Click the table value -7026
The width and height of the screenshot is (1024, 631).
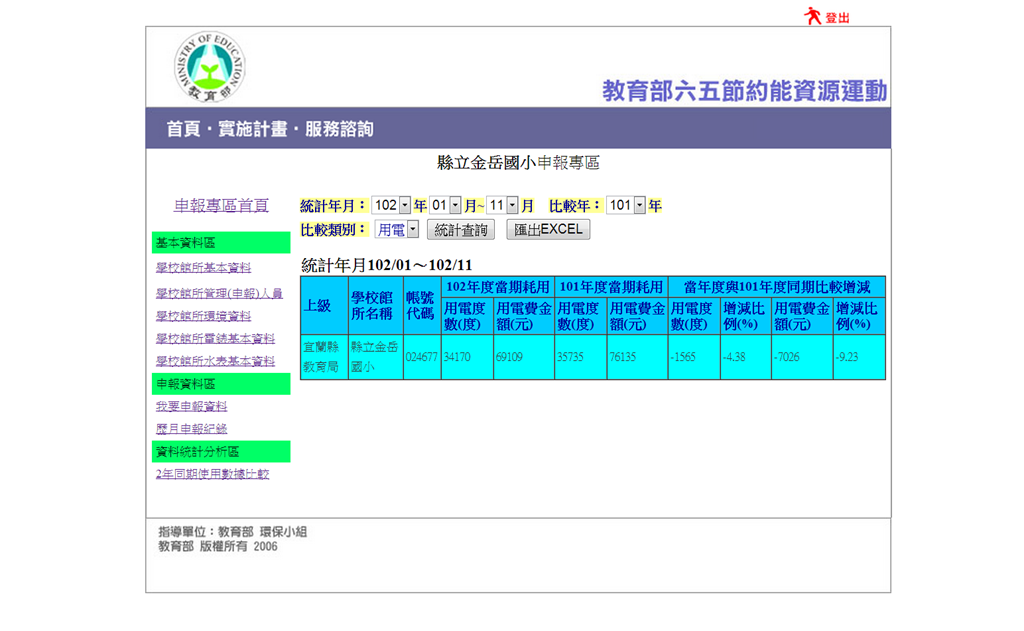click(786, 357)
